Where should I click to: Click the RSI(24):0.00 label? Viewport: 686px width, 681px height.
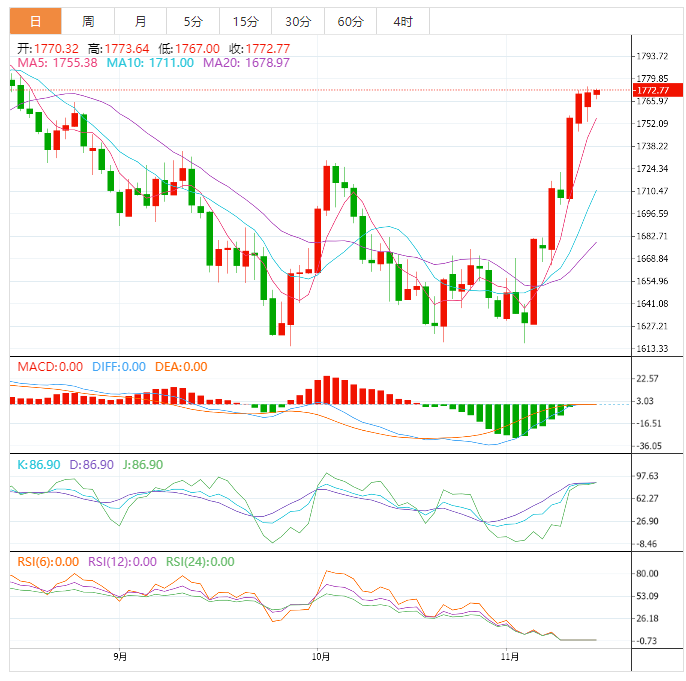click(x=200, y=562)
